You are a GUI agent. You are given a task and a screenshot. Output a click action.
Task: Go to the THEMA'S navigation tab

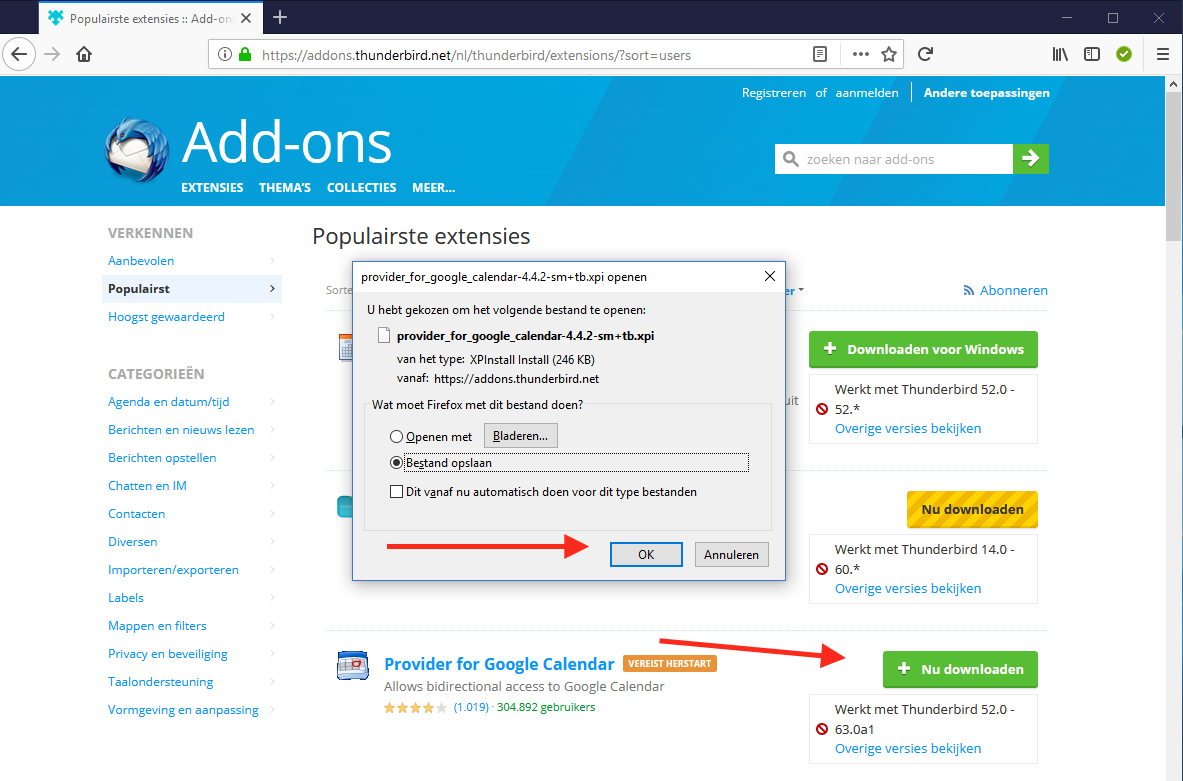pyautogui.click(x=285, y=188)
